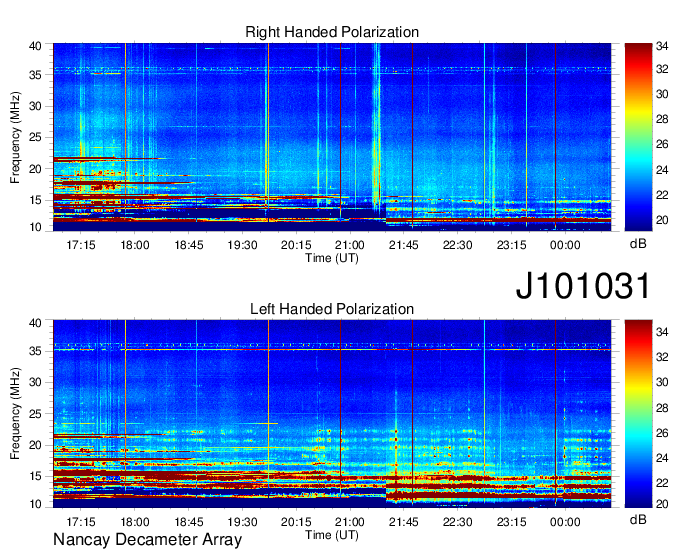Click the 23:15 time tick on the right-handed plot
The width and height of the screenshot is (680, 552).
coord(511,245)
